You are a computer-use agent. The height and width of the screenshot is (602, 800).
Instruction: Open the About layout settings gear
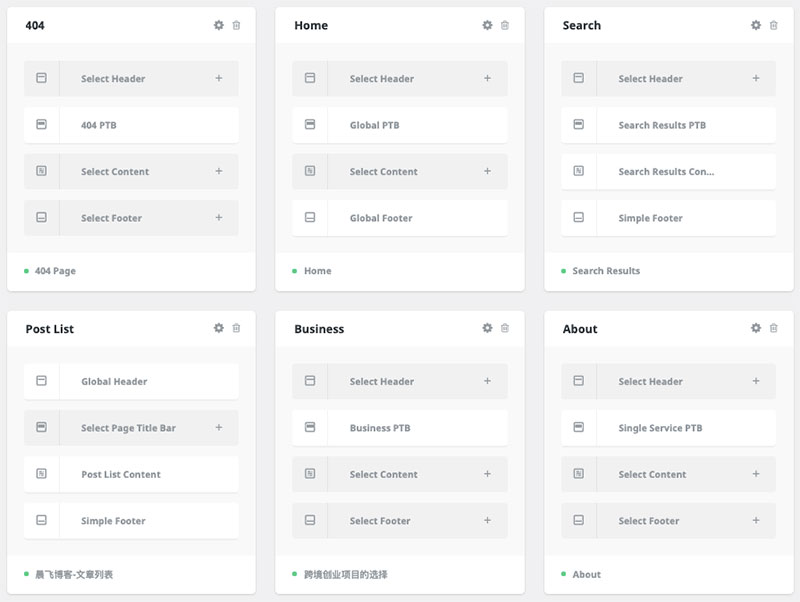coord(756,328)
